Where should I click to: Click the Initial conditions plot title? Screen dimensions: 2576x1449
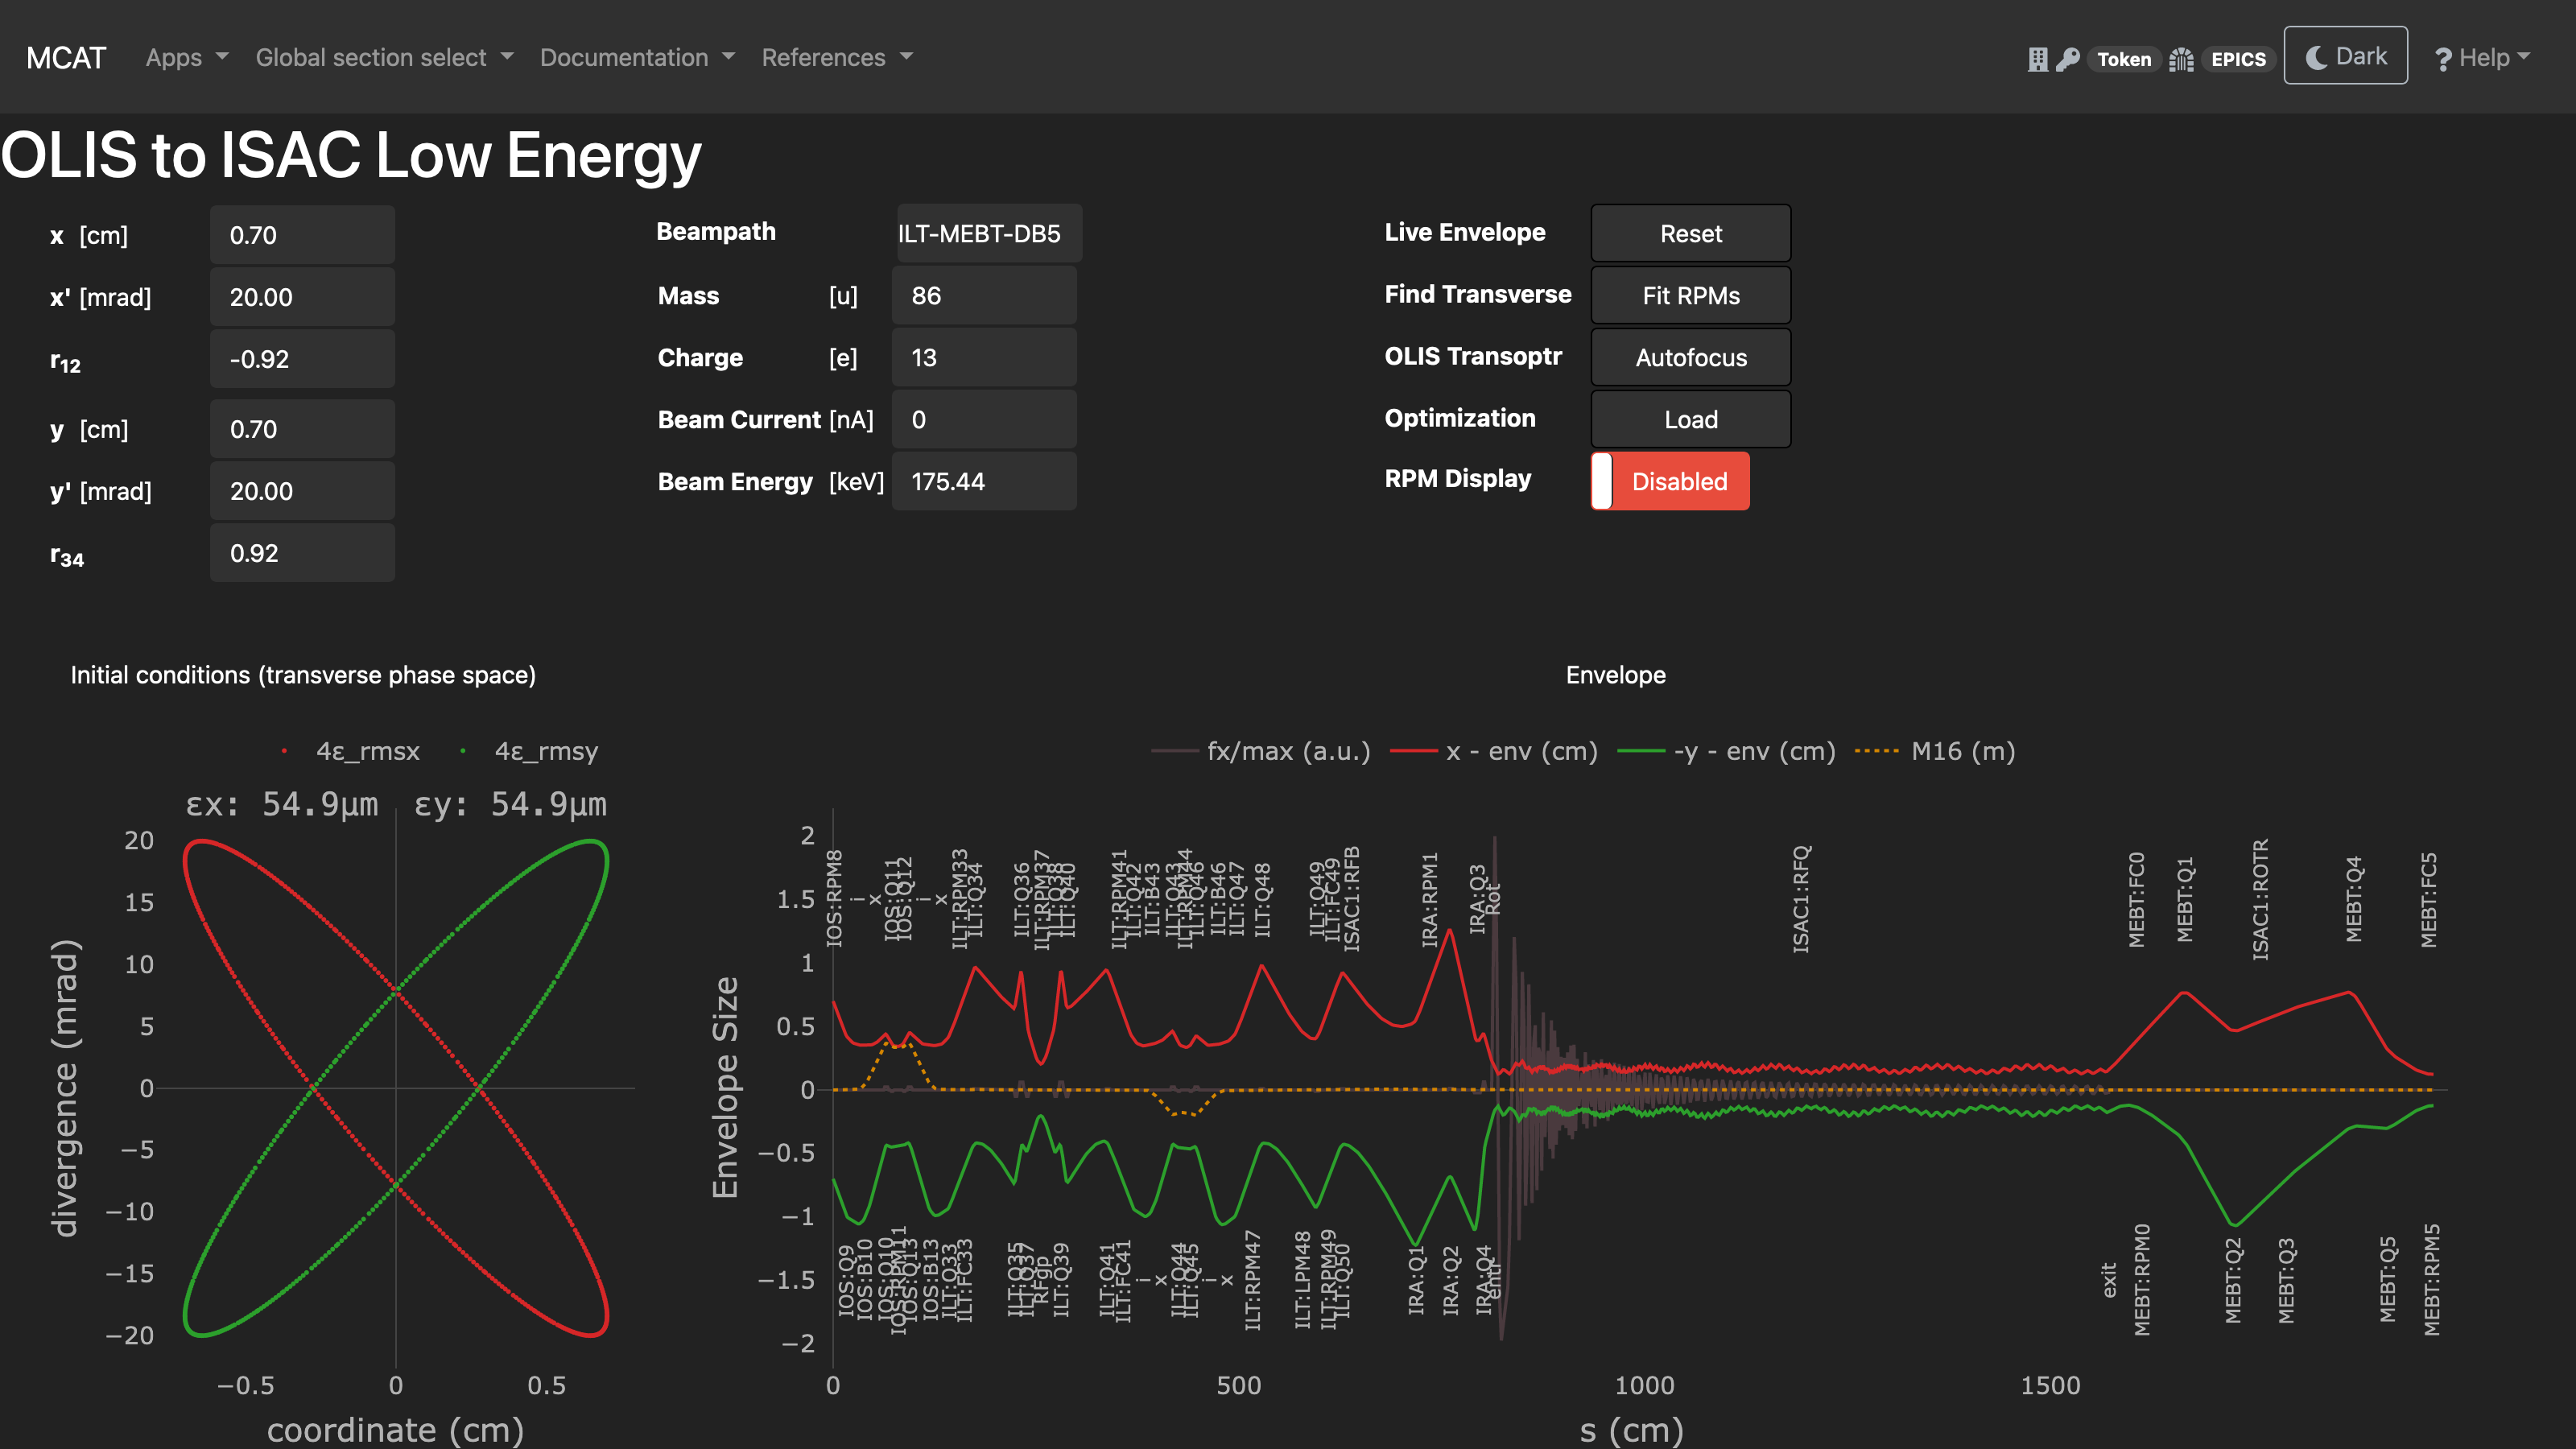(x=303, y=675)
